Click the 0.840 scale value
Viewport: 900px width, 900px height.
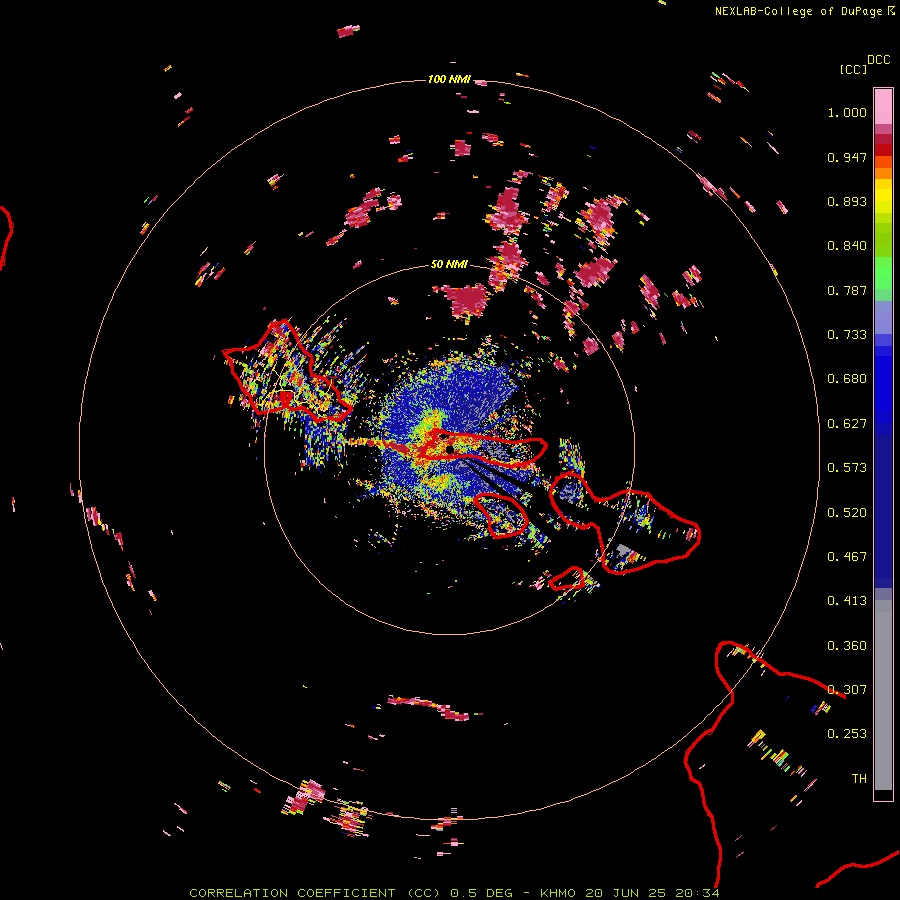(847, 246)
